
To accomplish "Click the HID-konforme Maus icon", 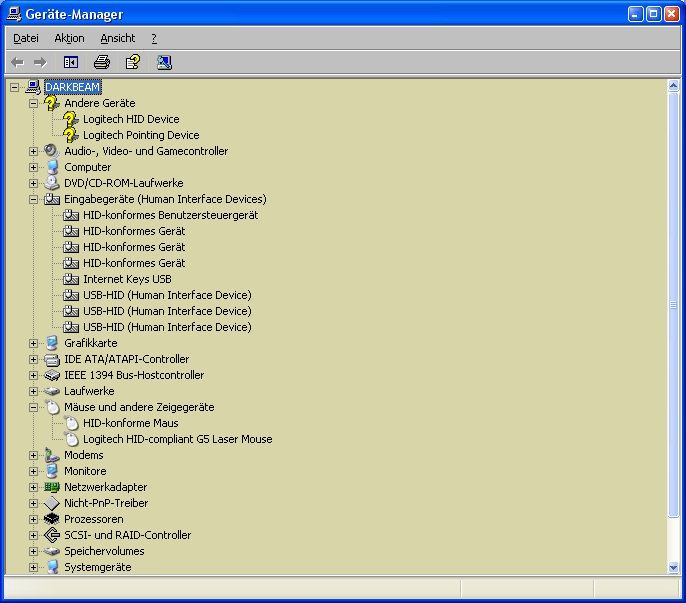I will pos(71,423).
